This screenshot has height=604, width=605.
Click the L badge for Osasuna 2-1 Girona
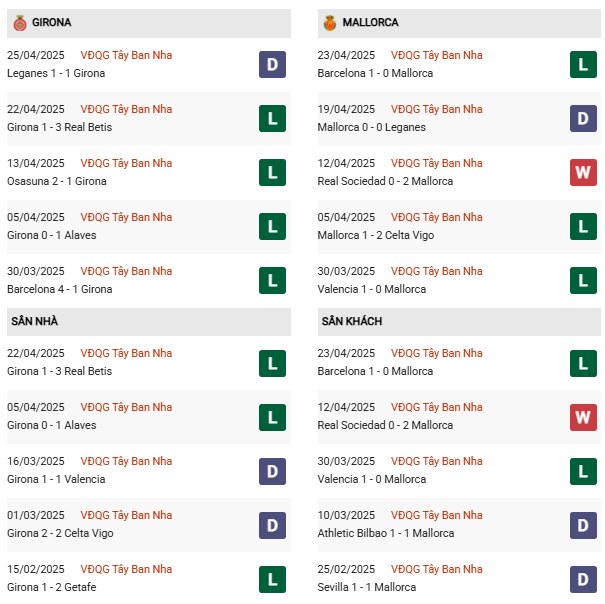pos(272,173)
